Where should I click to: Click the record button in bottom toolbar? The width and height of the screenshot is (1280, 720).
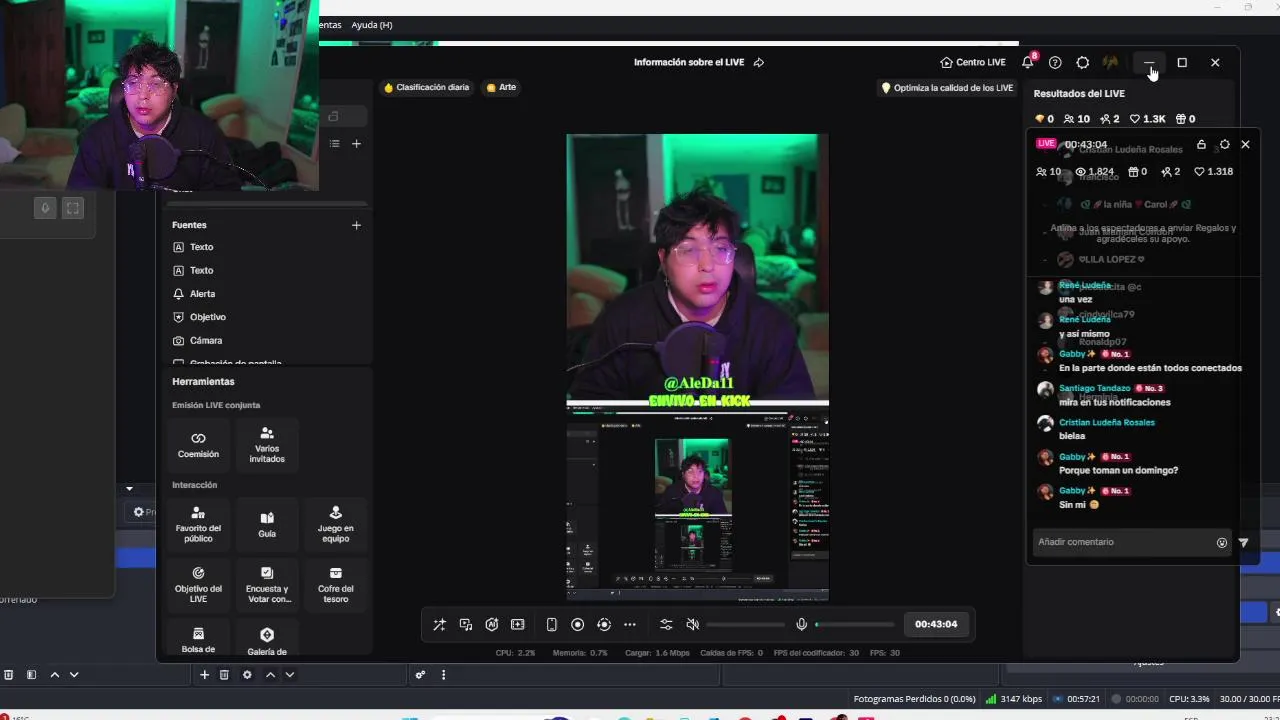[577, 624]
